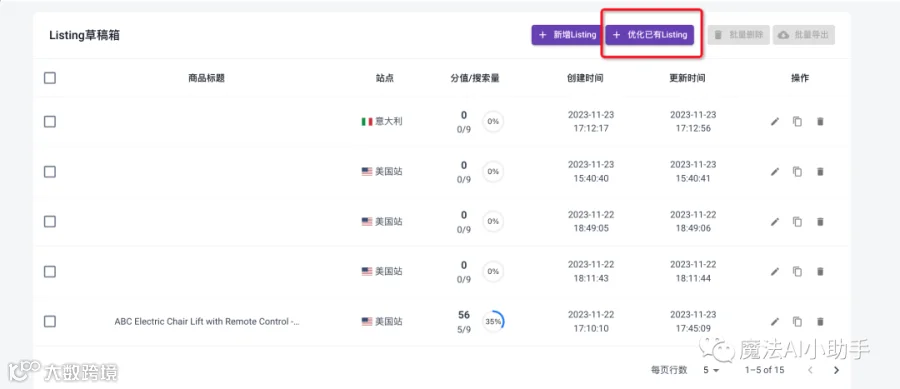Edit the listing created 18:11:43
This screenshot has height=389, width=900.
[x=775, y=271]
